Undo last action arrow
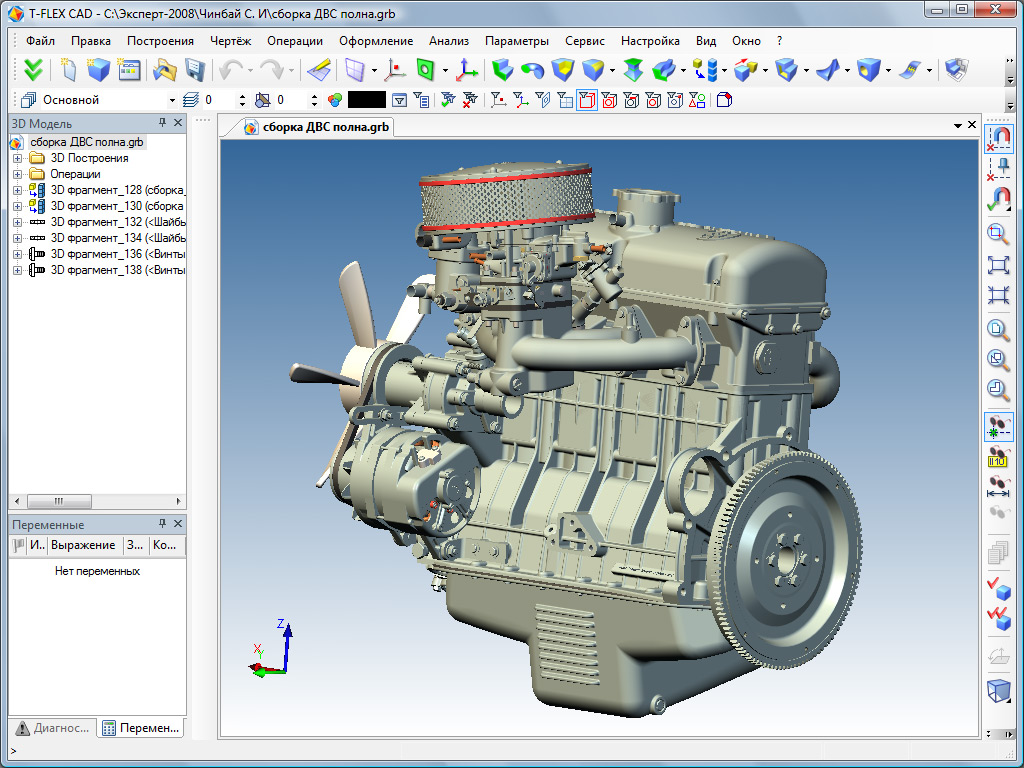 tap(231, 69)
